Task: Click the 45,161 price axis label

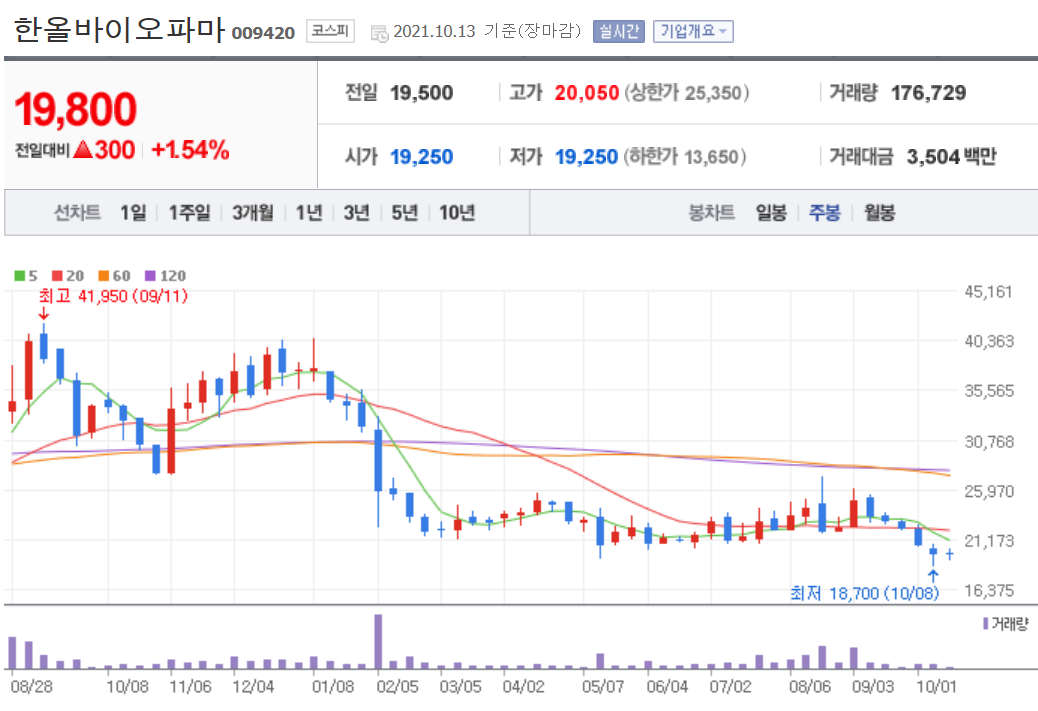Action: (x=988, y=292)
